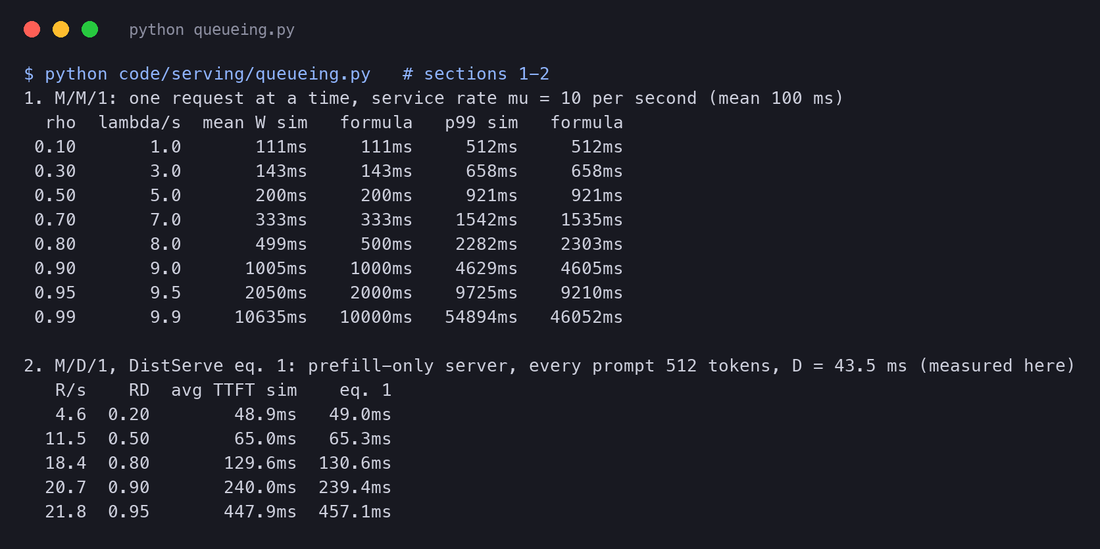The width and height of the screenshot is (1100, 549).
Task: Click the mean W sim value 499ms
Action: pos(281,244)
